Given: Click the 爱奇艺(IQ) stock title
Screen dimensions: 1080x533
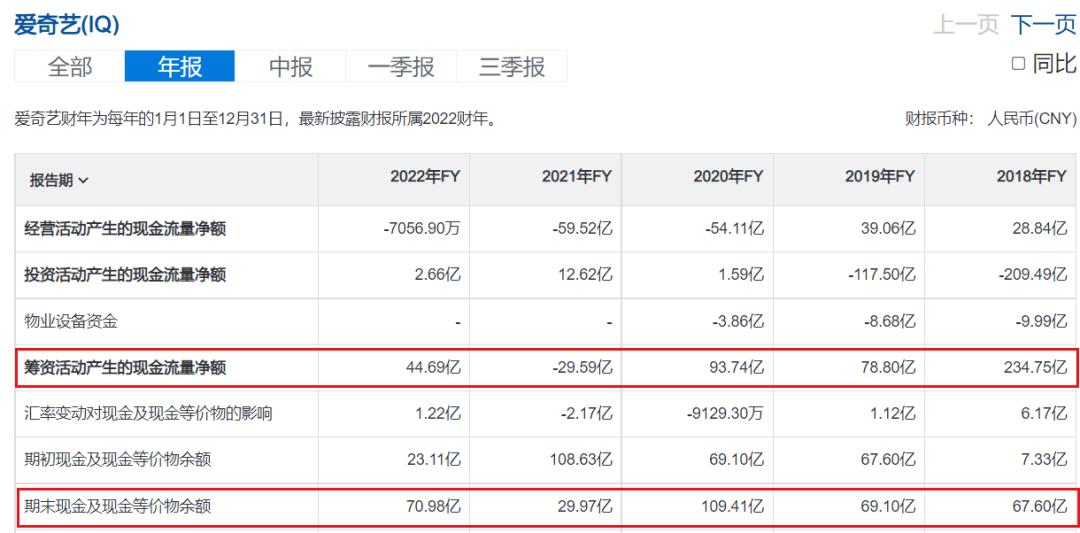Looking at the screenshot, I should (67, 25).
